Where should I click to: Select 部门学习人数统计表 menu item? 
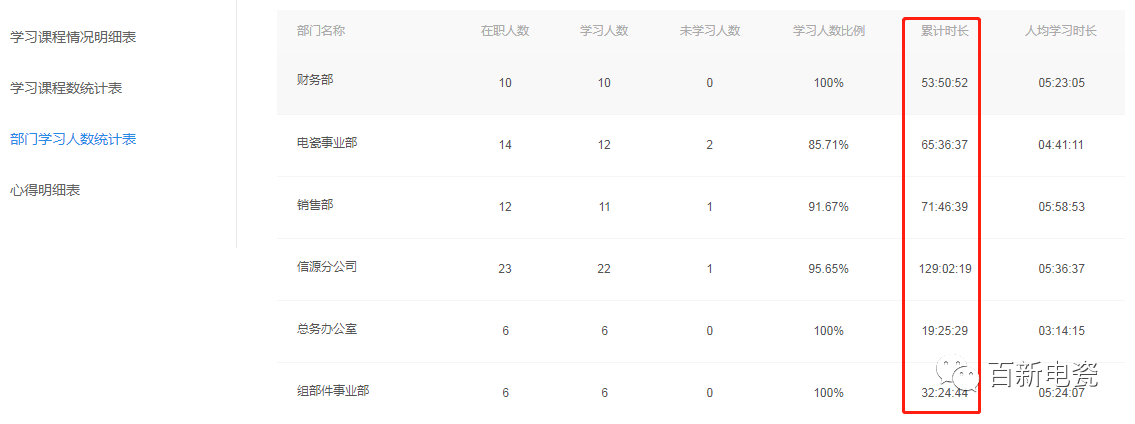point(73,139)
